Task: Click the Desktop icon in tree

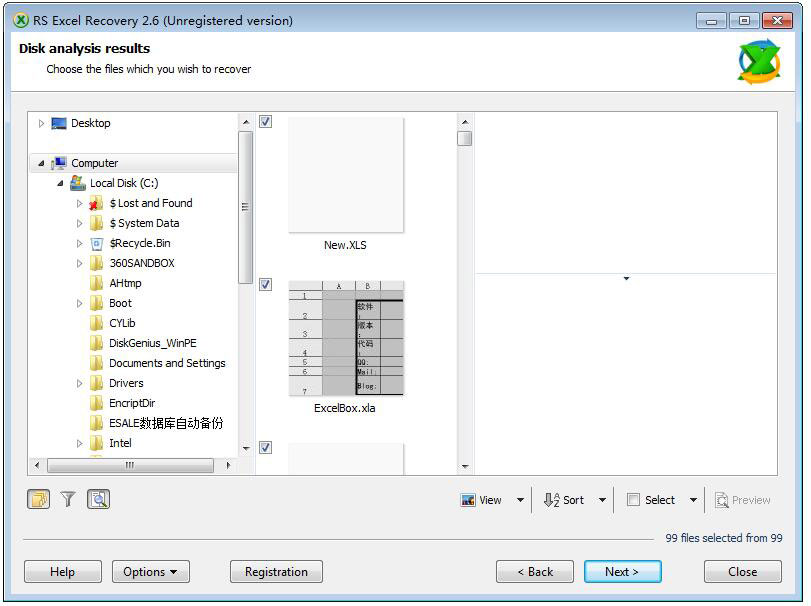Action: [x=59, y=123]
